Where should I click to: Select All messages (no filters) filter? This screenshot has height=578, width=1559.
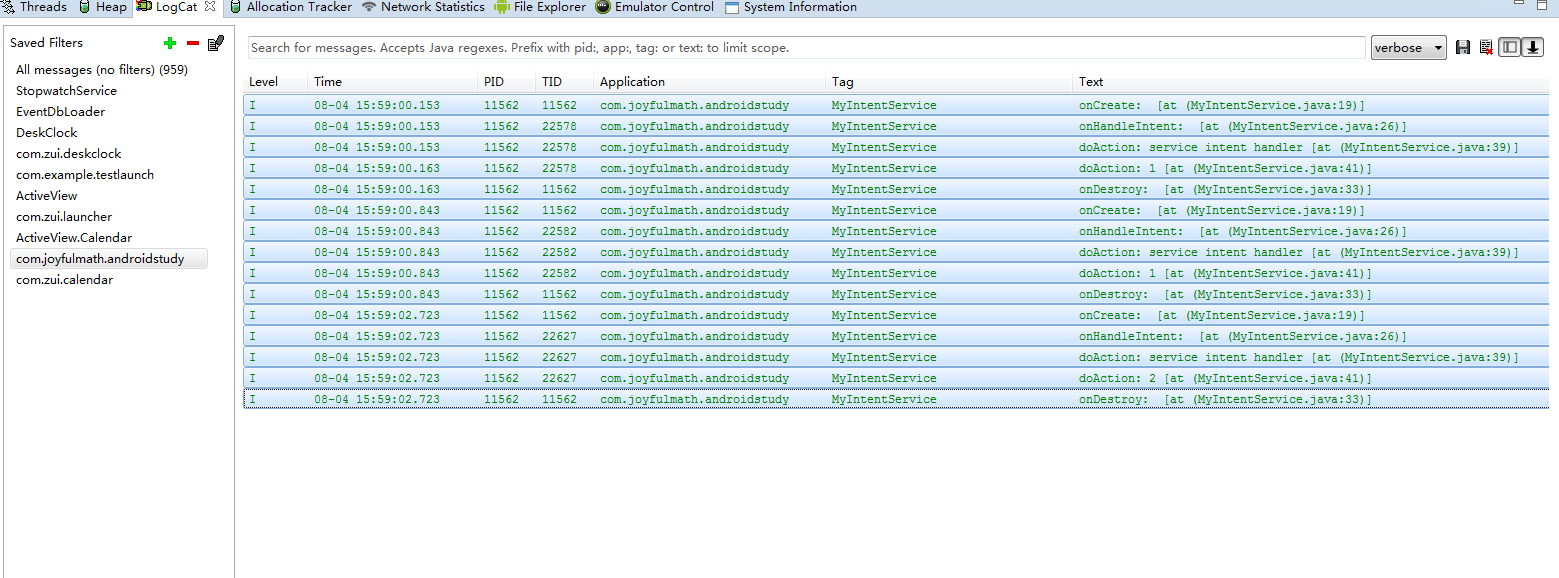102,70
